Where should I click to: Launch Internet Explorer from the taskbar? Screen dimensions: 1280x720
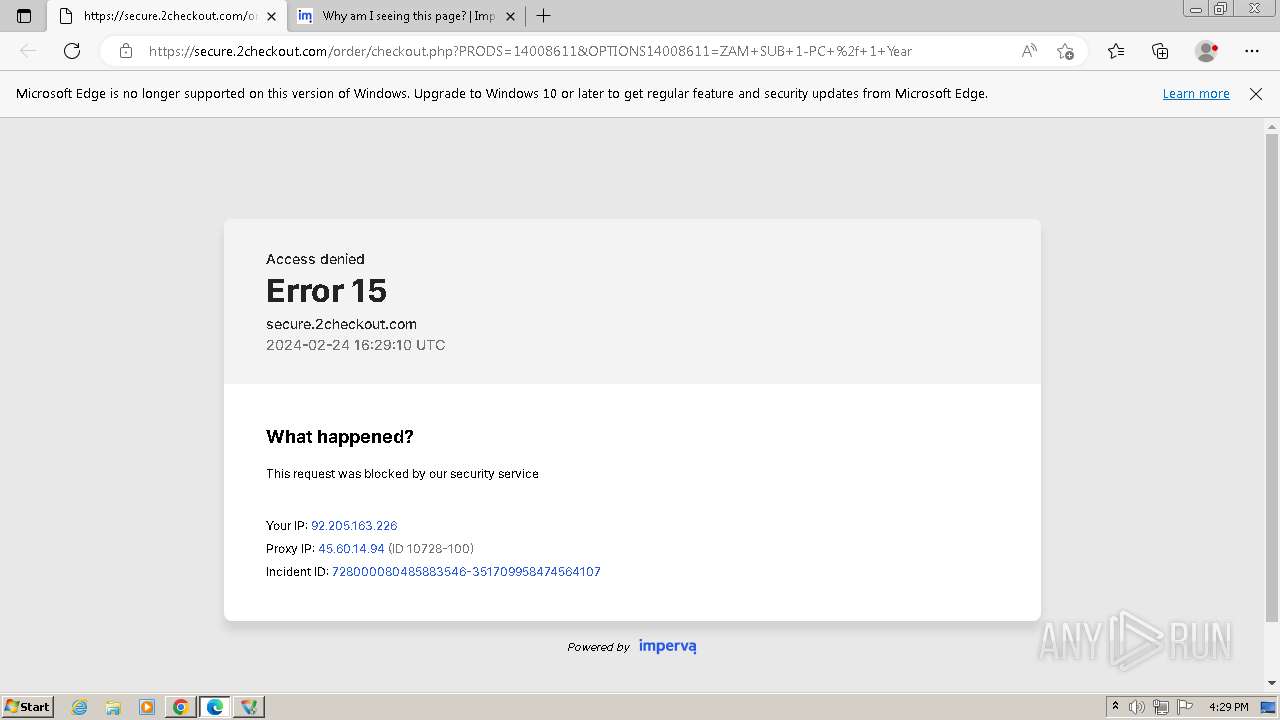tap(80, 707)
